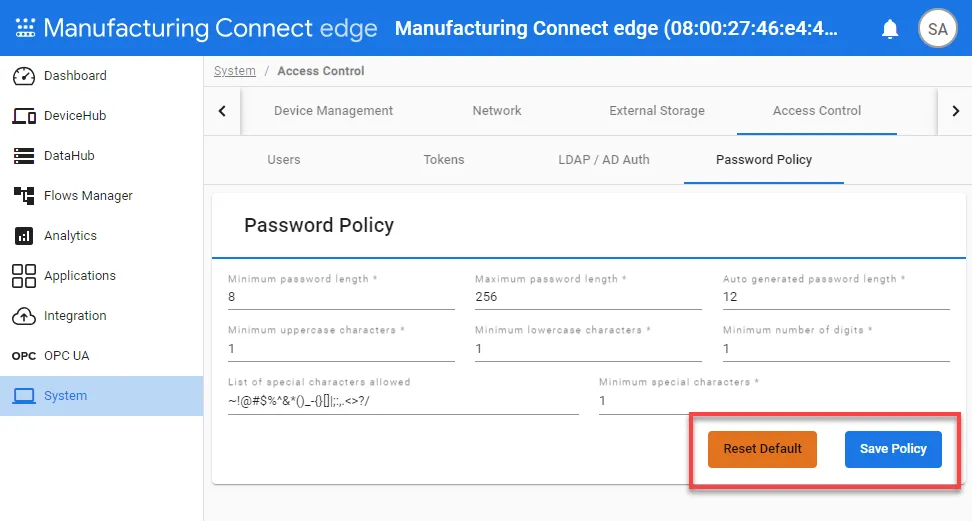Open OPC UA from the sidebar

pyautogui.click(x=101, y=356)
